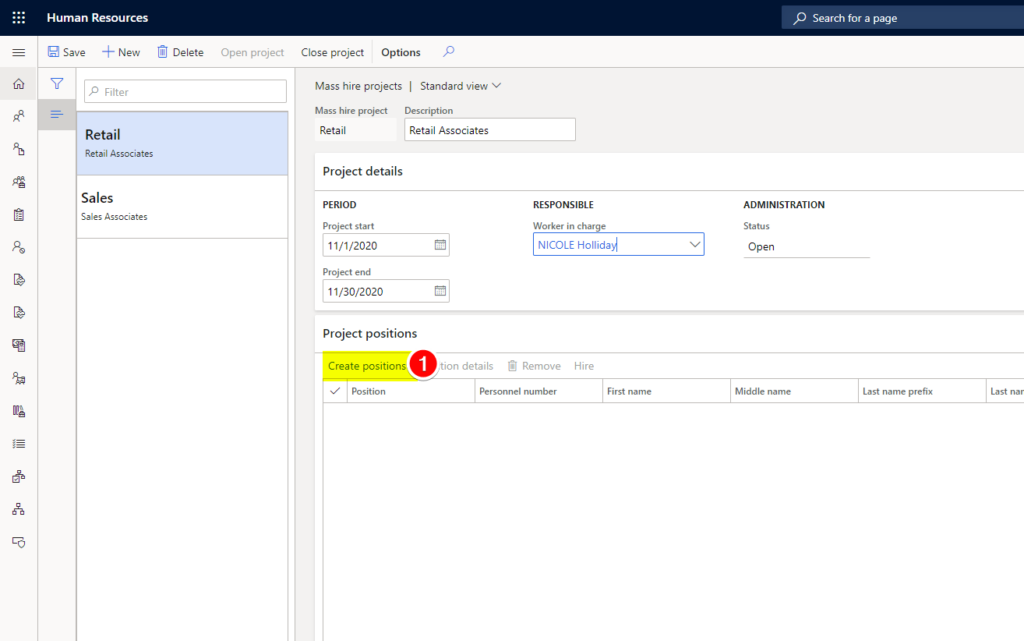Open the group-with-briefcase sidebar icon
Viewport: 1024px width, 641px height.
[19, 181]
